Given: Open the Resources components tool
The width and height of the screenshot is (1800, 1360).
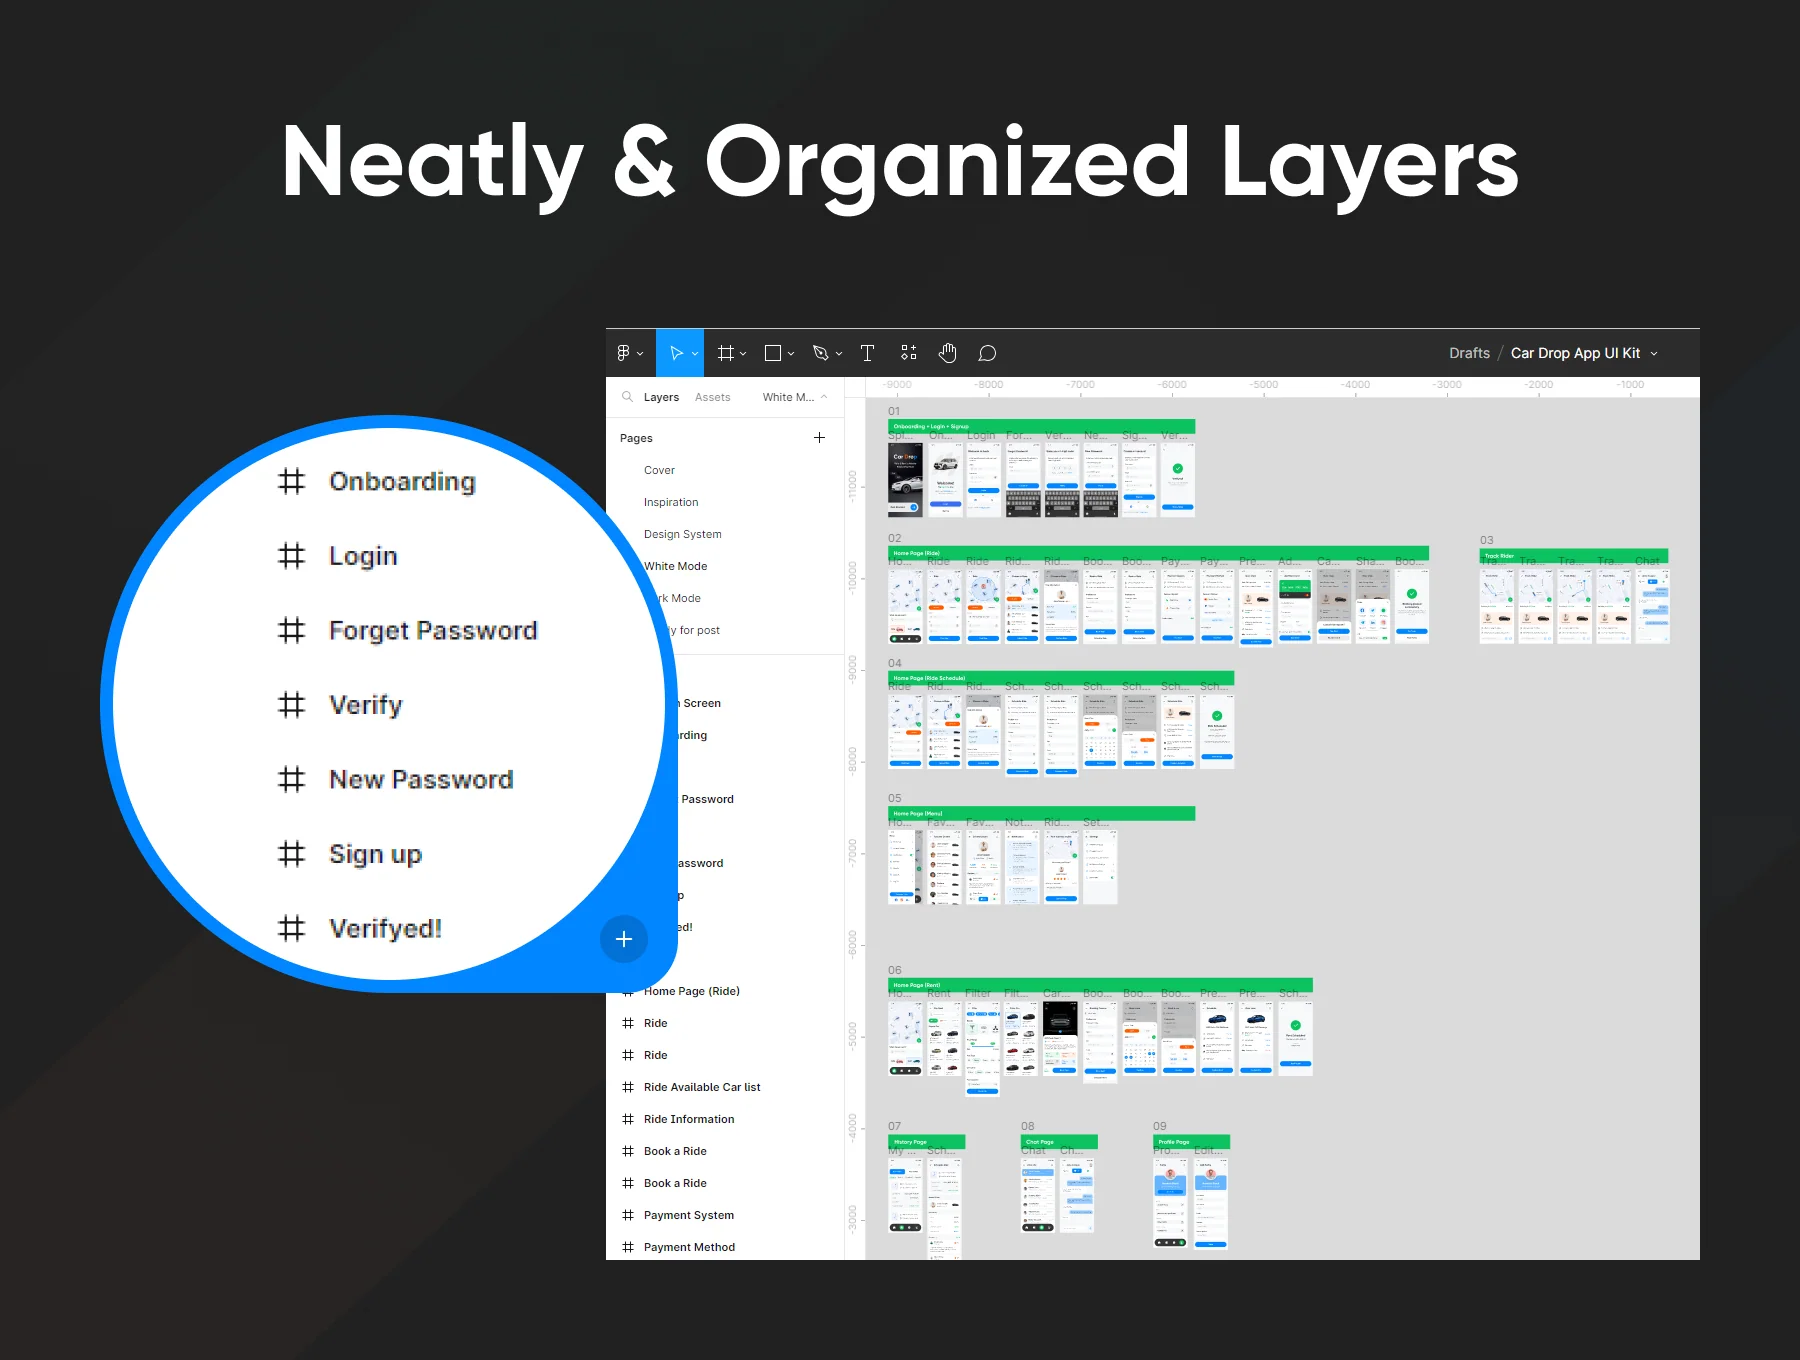Looking at the screenshot, I should click(x=908, y=353).
